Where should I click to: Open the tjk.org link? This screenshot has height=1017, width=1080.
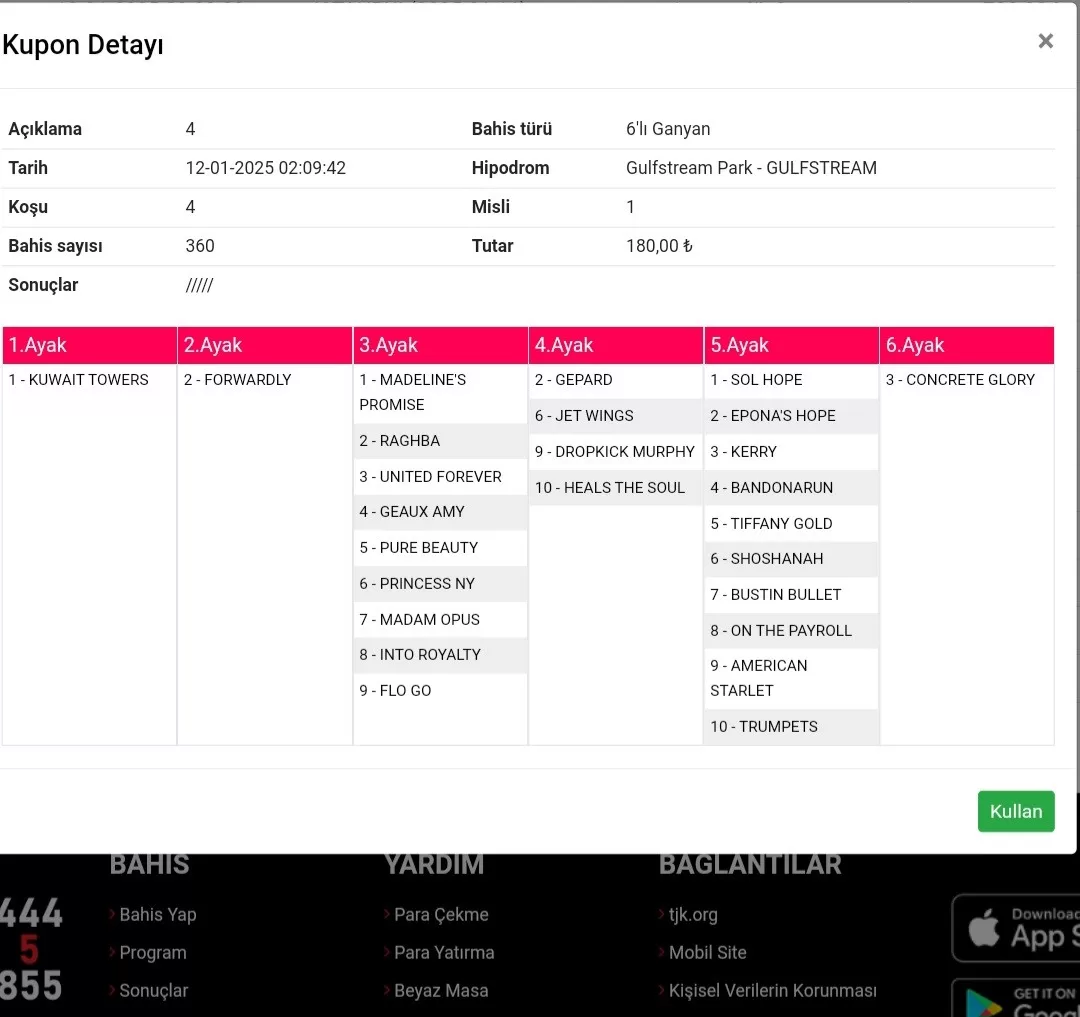click(x=693, y=914)
